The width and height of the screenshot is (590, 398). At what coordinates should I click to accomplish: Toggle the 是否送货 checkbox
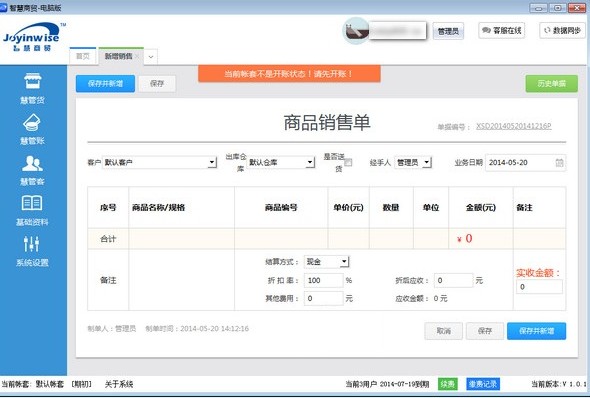click(x=348, y=163)
